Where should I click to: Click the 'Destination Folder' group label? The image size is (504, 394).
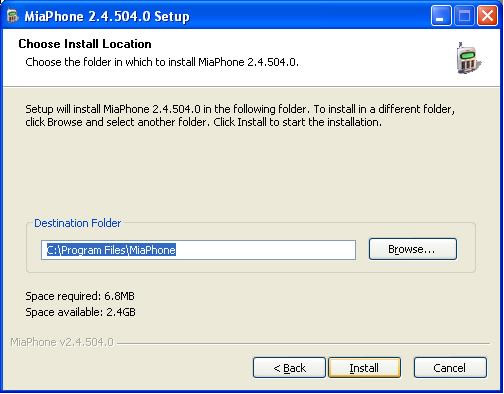click(77, 223)
